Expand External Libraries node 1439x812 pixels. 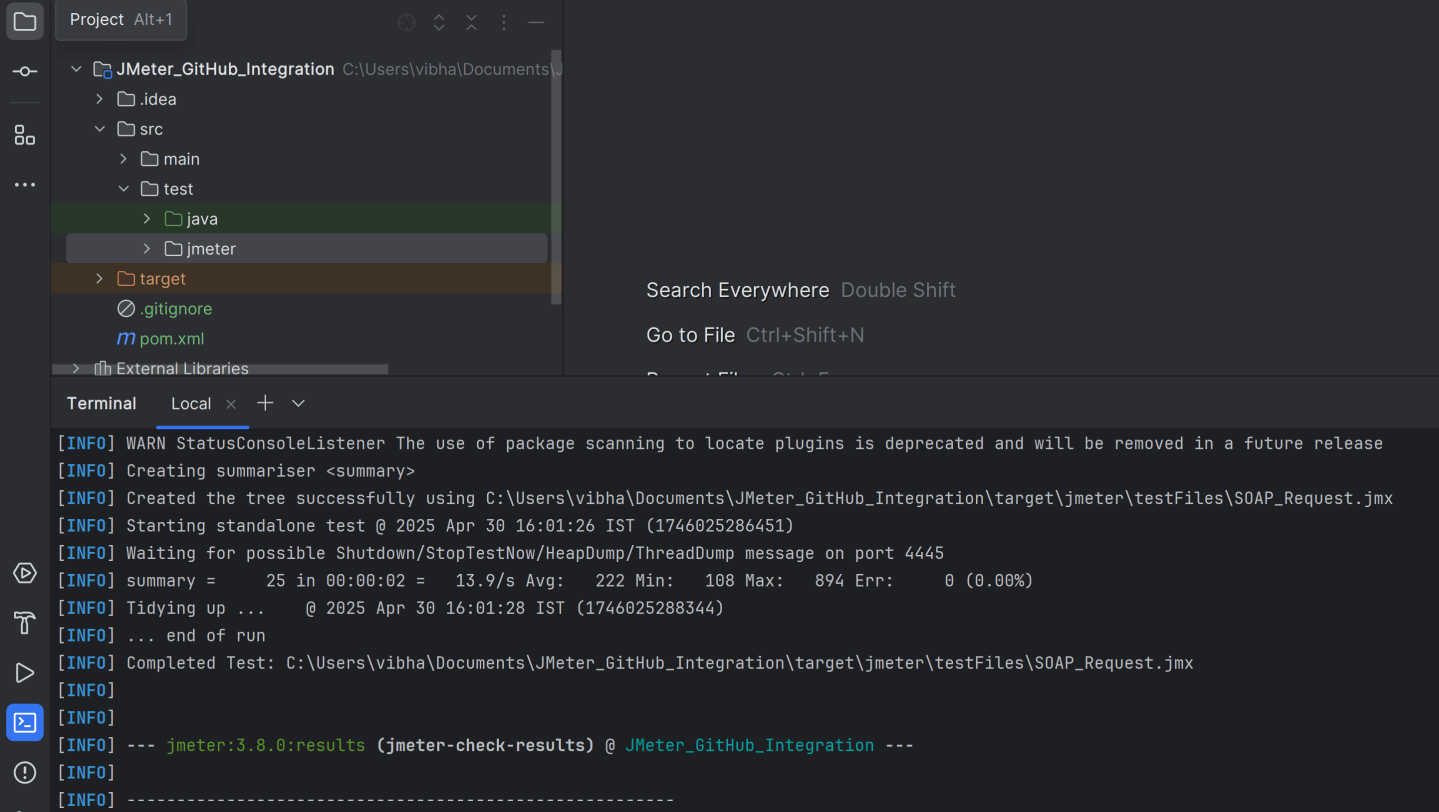pos(76,369)
